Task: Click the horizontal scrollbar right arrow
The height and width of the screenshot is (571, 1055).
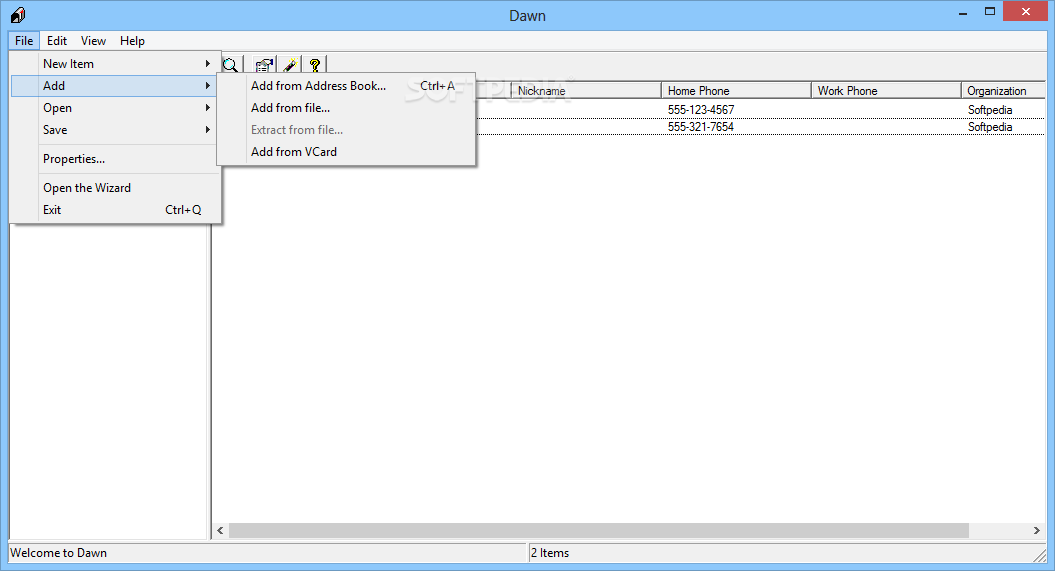Action: point(1037,531)
